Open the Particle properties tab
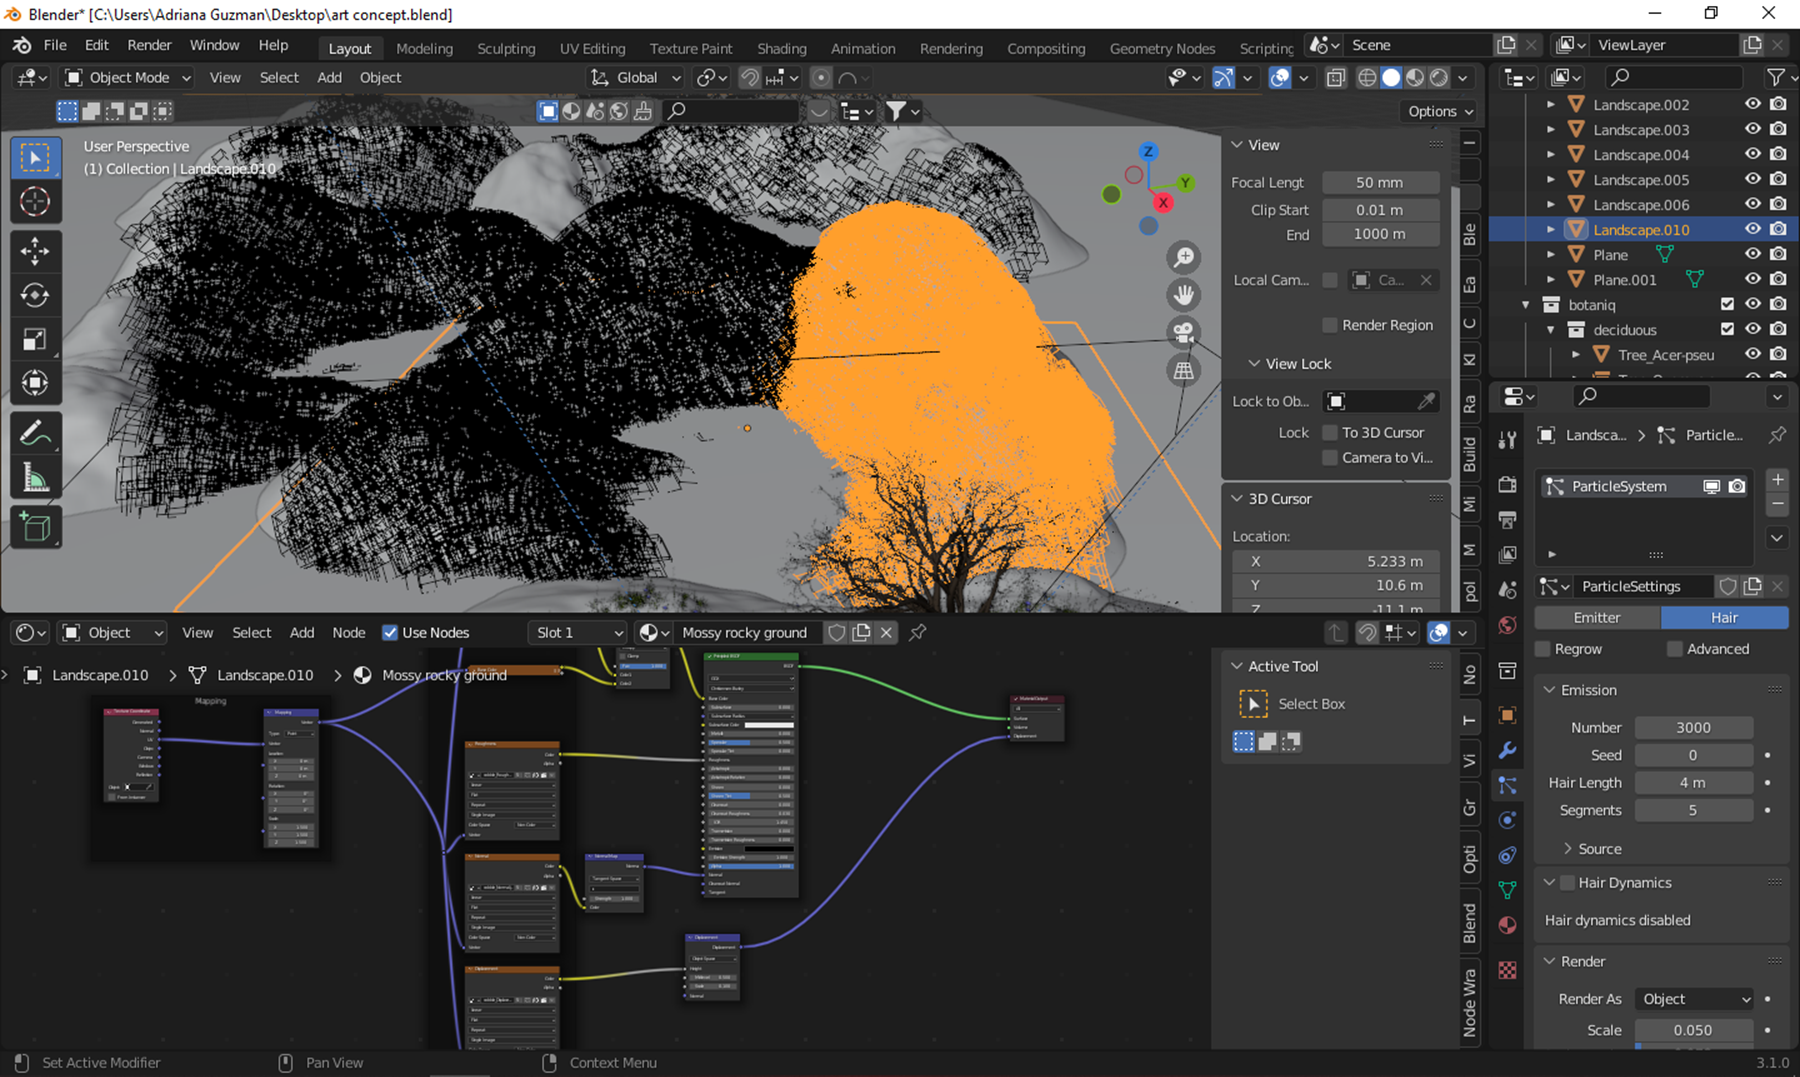Viewport: 1800px width, 1077px height. (x=1508, y=785)
